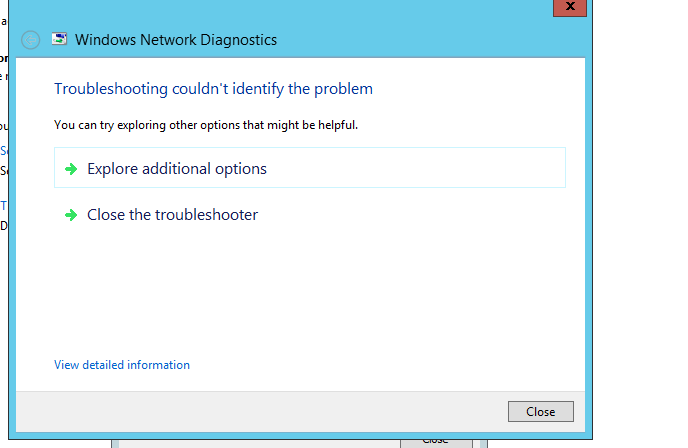Click the Windows Network Diagnostics title icon
Image resolution: width=688 pixels, height=448 pixels.
pos(59,39)
